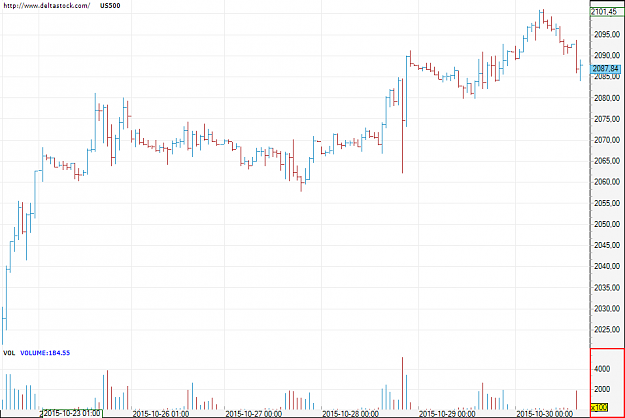Click the 2015-10-26 01:00 date label
The width and height of the screenshot is (625, 418).
tap(161, 414)
